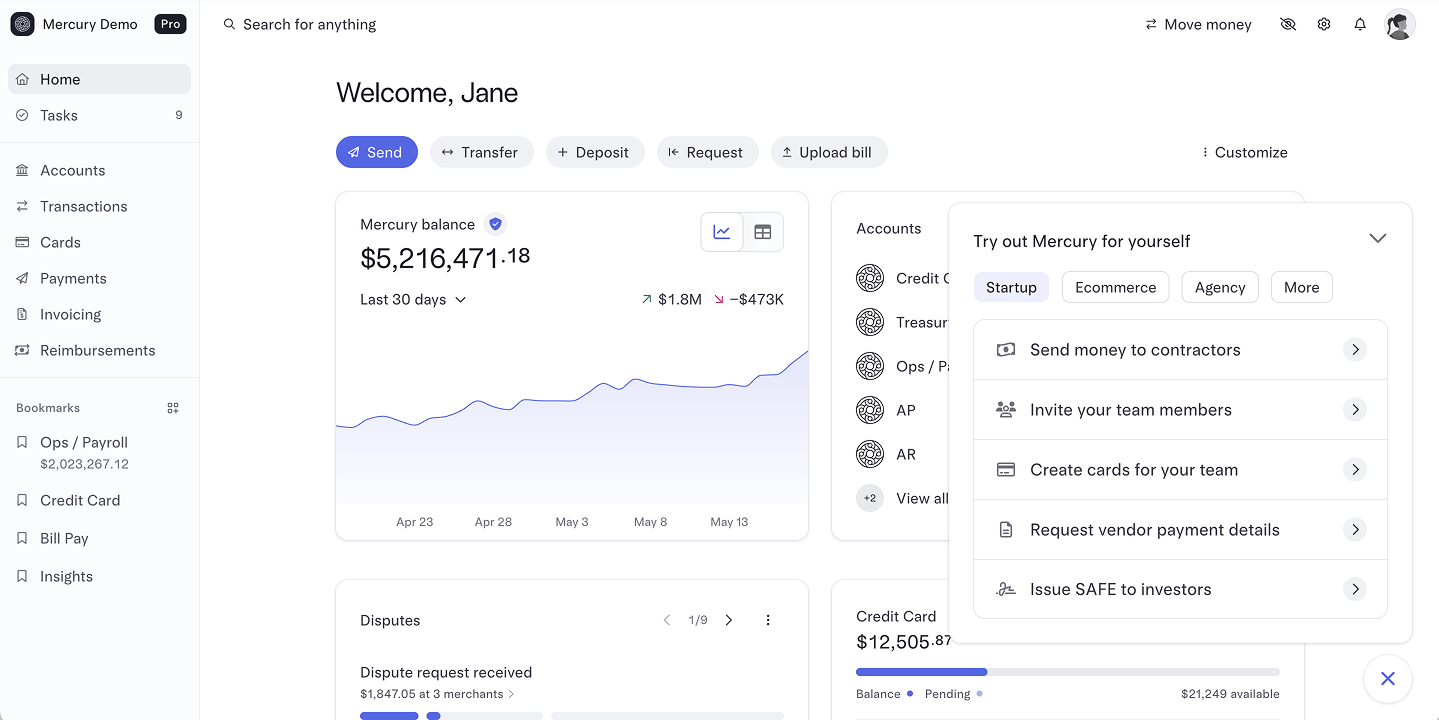
Task: Open Home in the sidebar
Action: (x=99, y=79)
